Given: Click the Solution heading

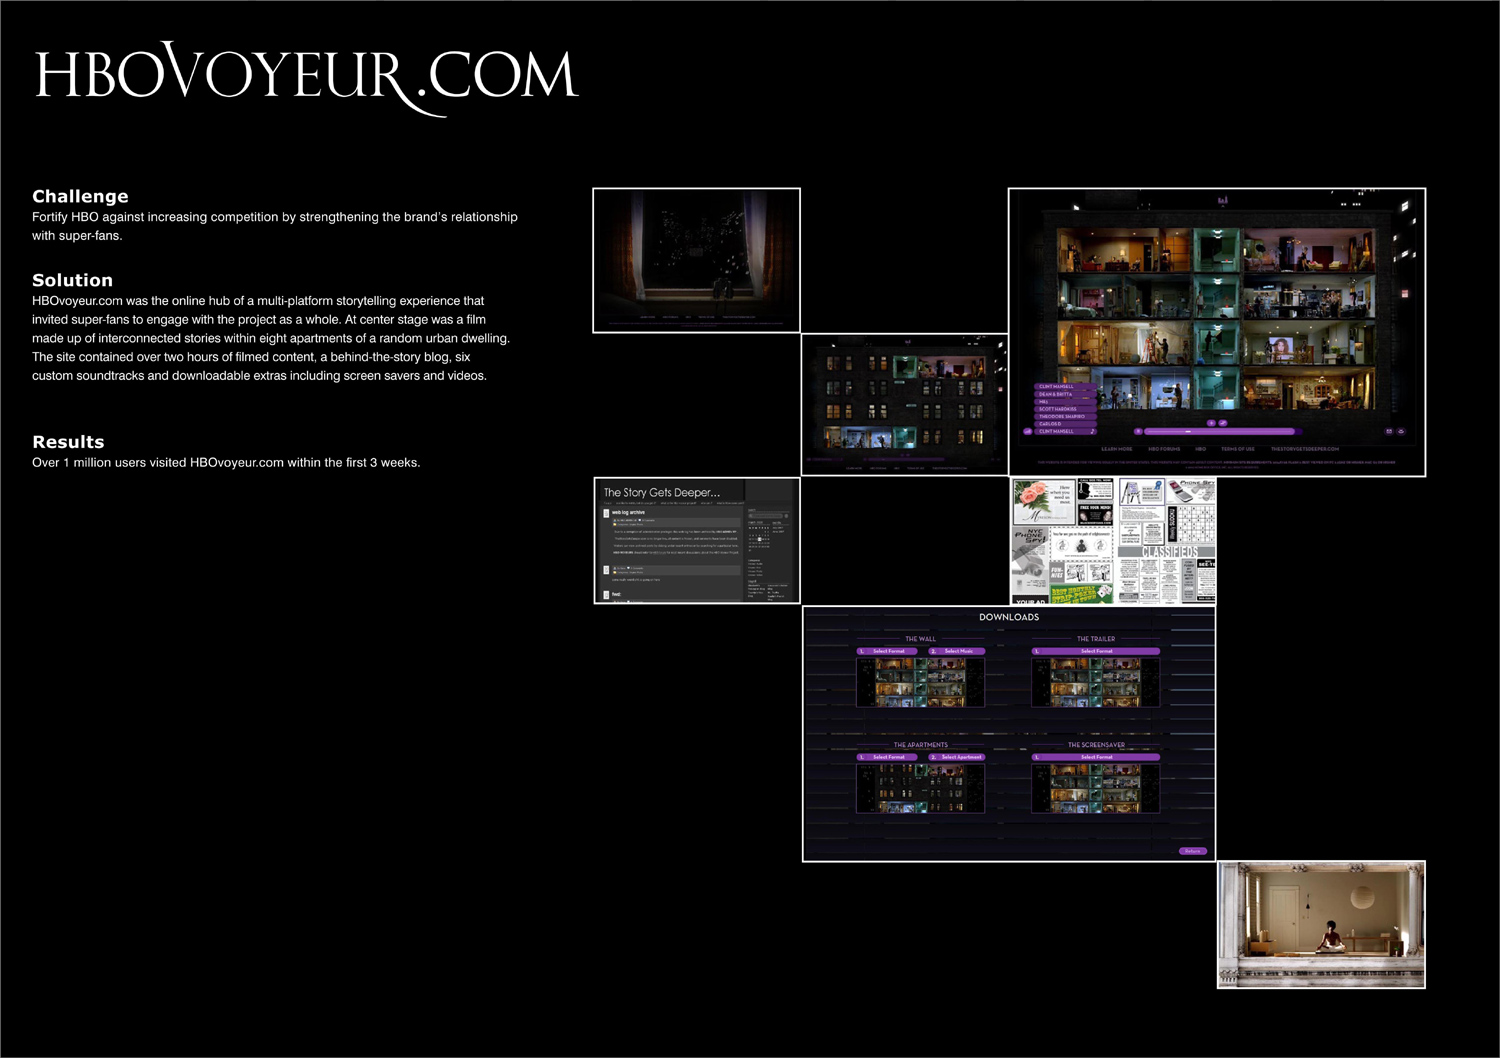Looking at the screenshot, I should pos(72,280).
